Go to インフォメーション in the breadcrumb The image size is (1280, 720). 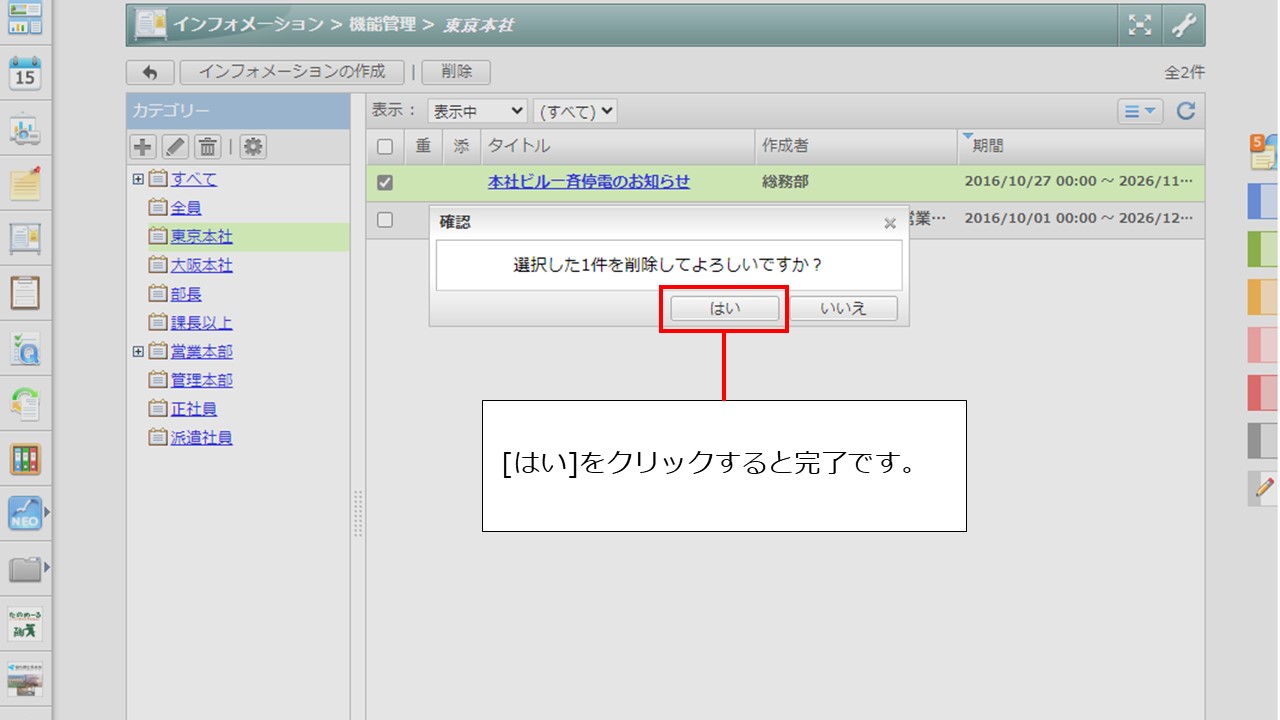[x=248, y=24]
